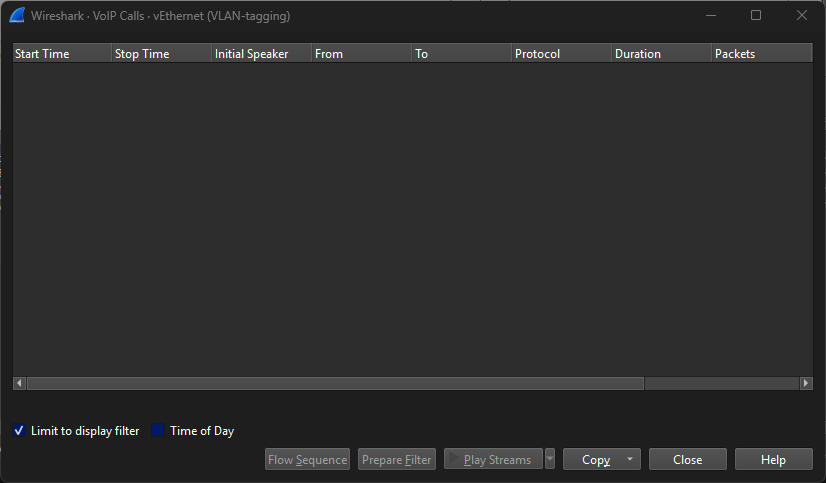Sort by the From column header
This screenshot has height=483, width=826.
coord(362,54)
